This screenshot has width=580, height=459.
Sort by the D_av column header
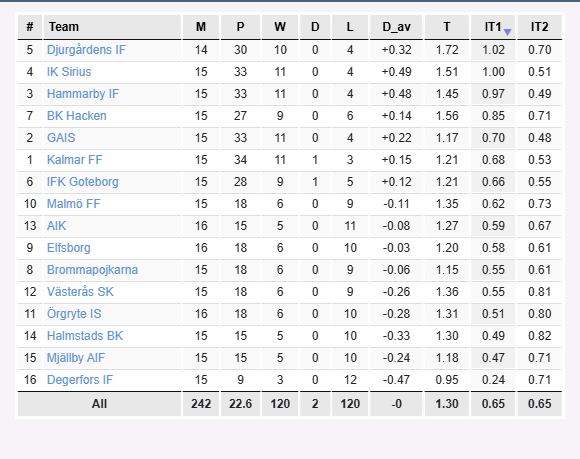(x=396, y=27)
